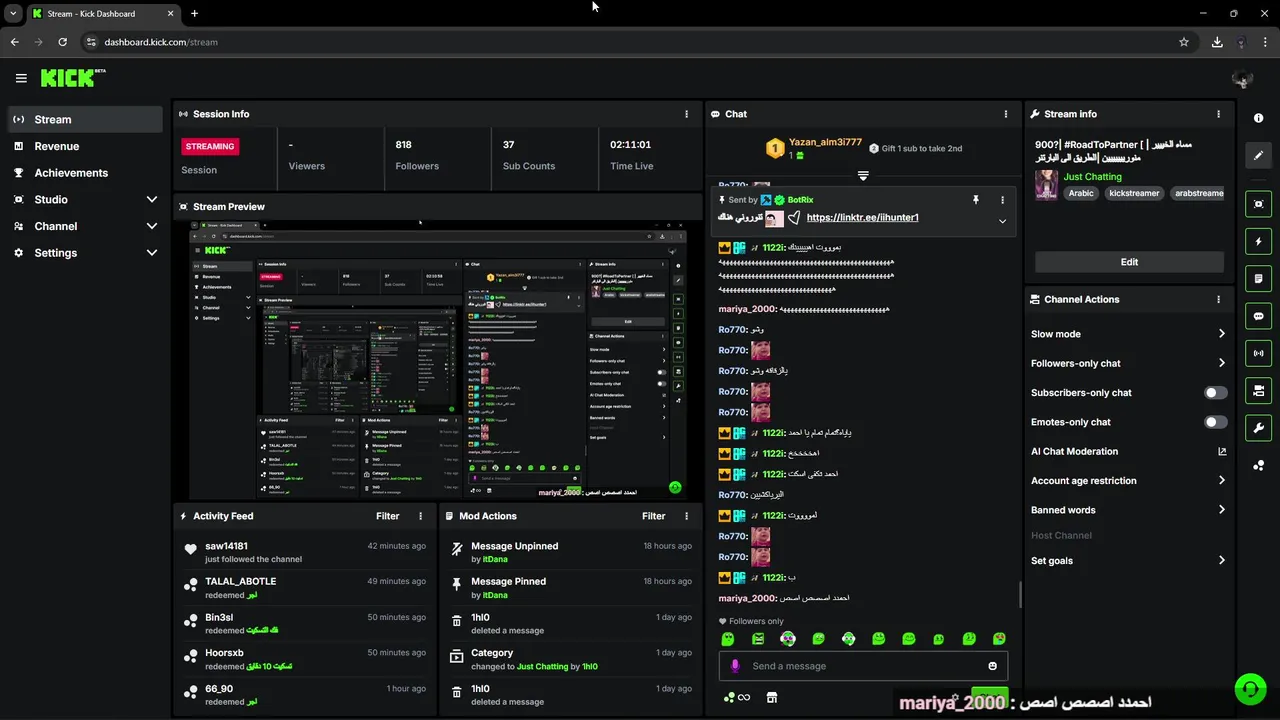This screenshot has height=720, width=1280.
Task: Bookmark this page with the star
Action: pyautogui.click(x=1184, y=42)
